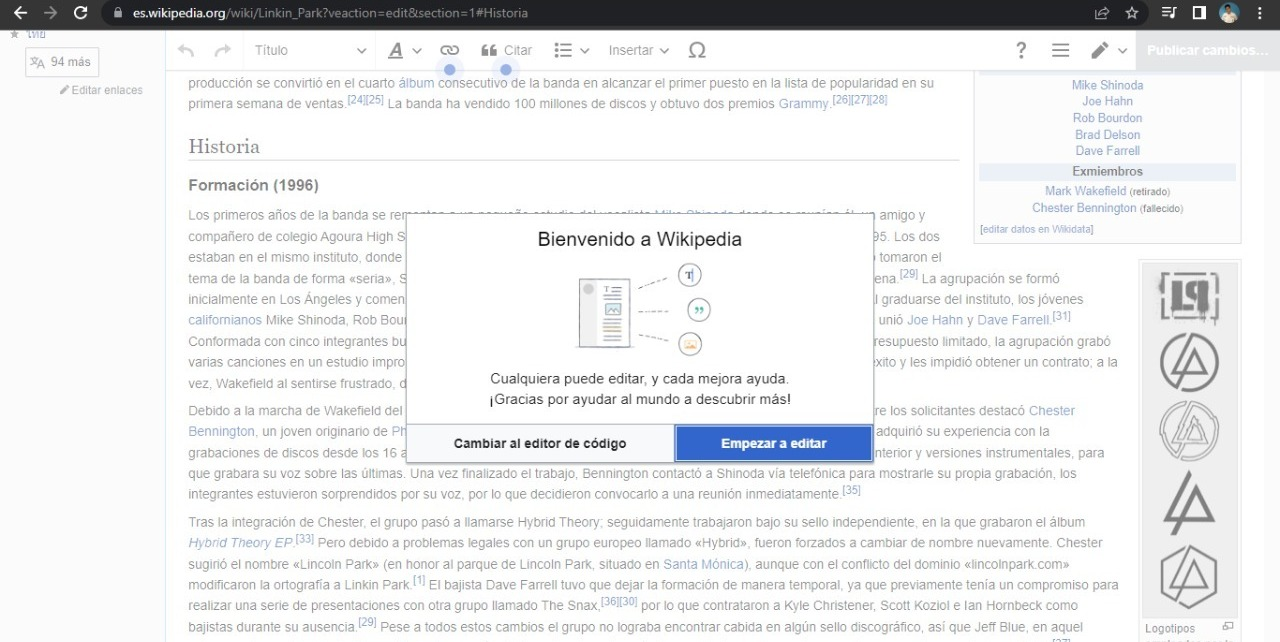Undo the last edit in the editor toolbar
Screen dimensions: 1280x642
[186, 50]
